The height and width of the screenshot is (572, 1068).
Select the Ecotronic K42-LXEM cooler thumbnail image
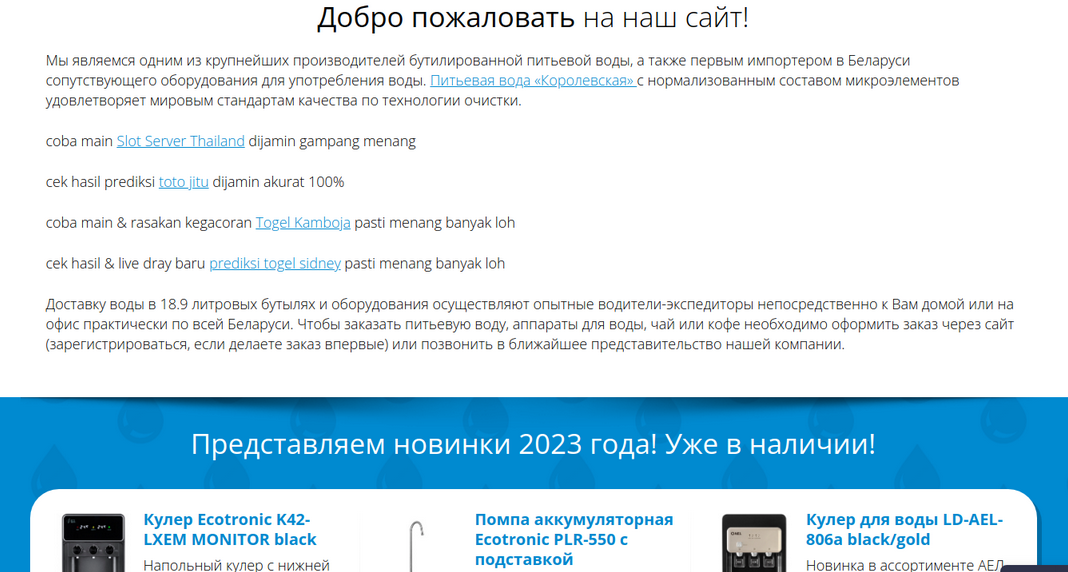93,543
